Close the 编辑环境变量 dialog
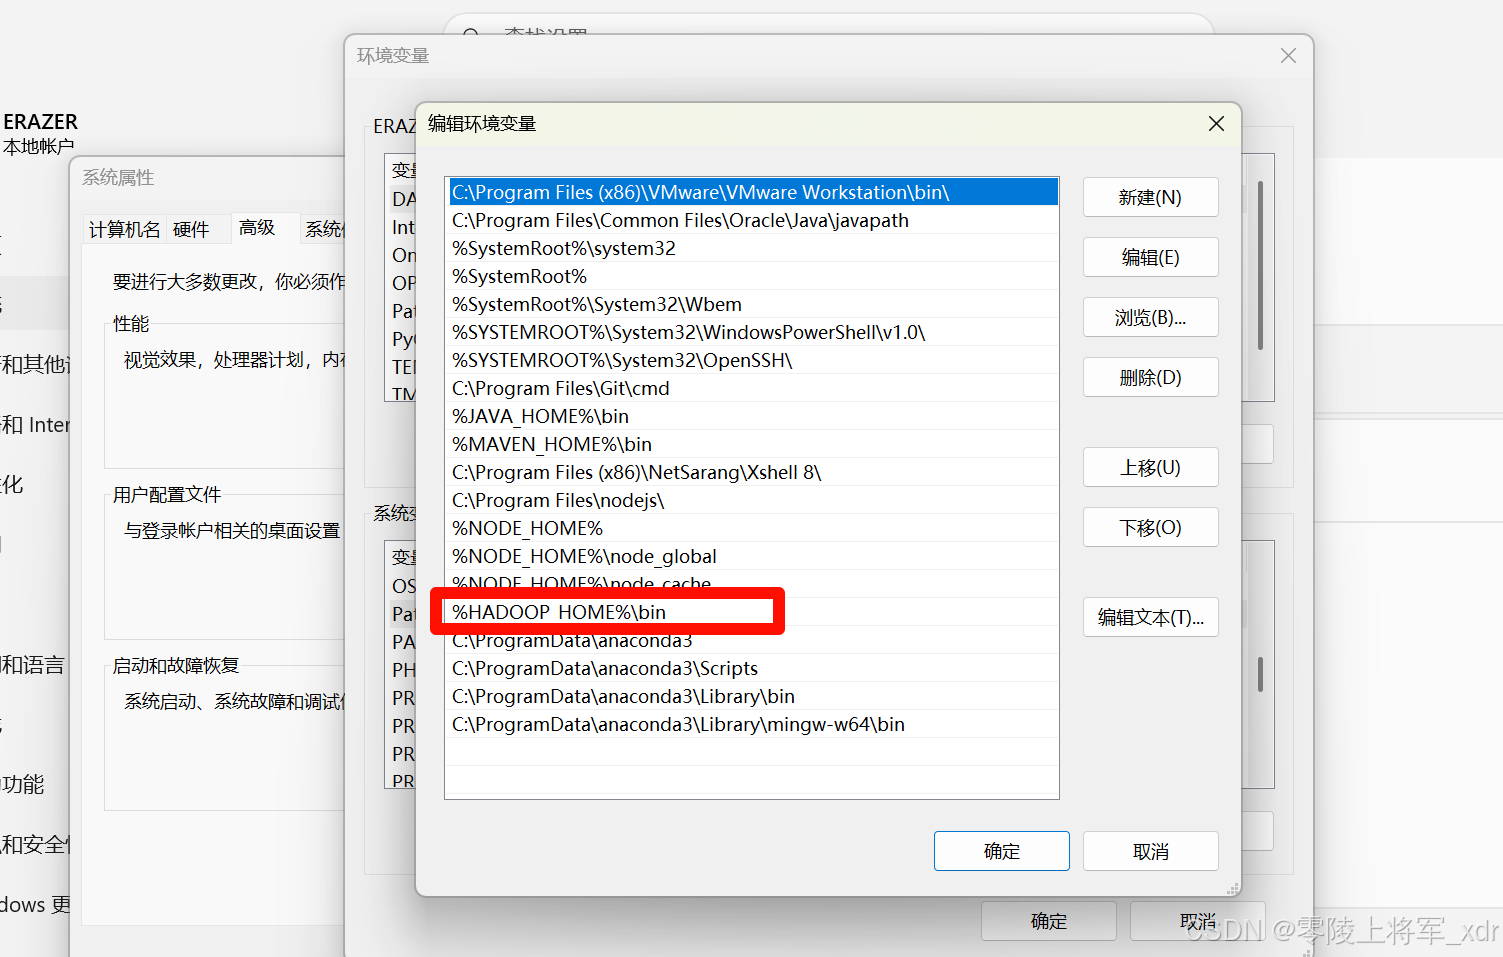 click(1216, 123)
